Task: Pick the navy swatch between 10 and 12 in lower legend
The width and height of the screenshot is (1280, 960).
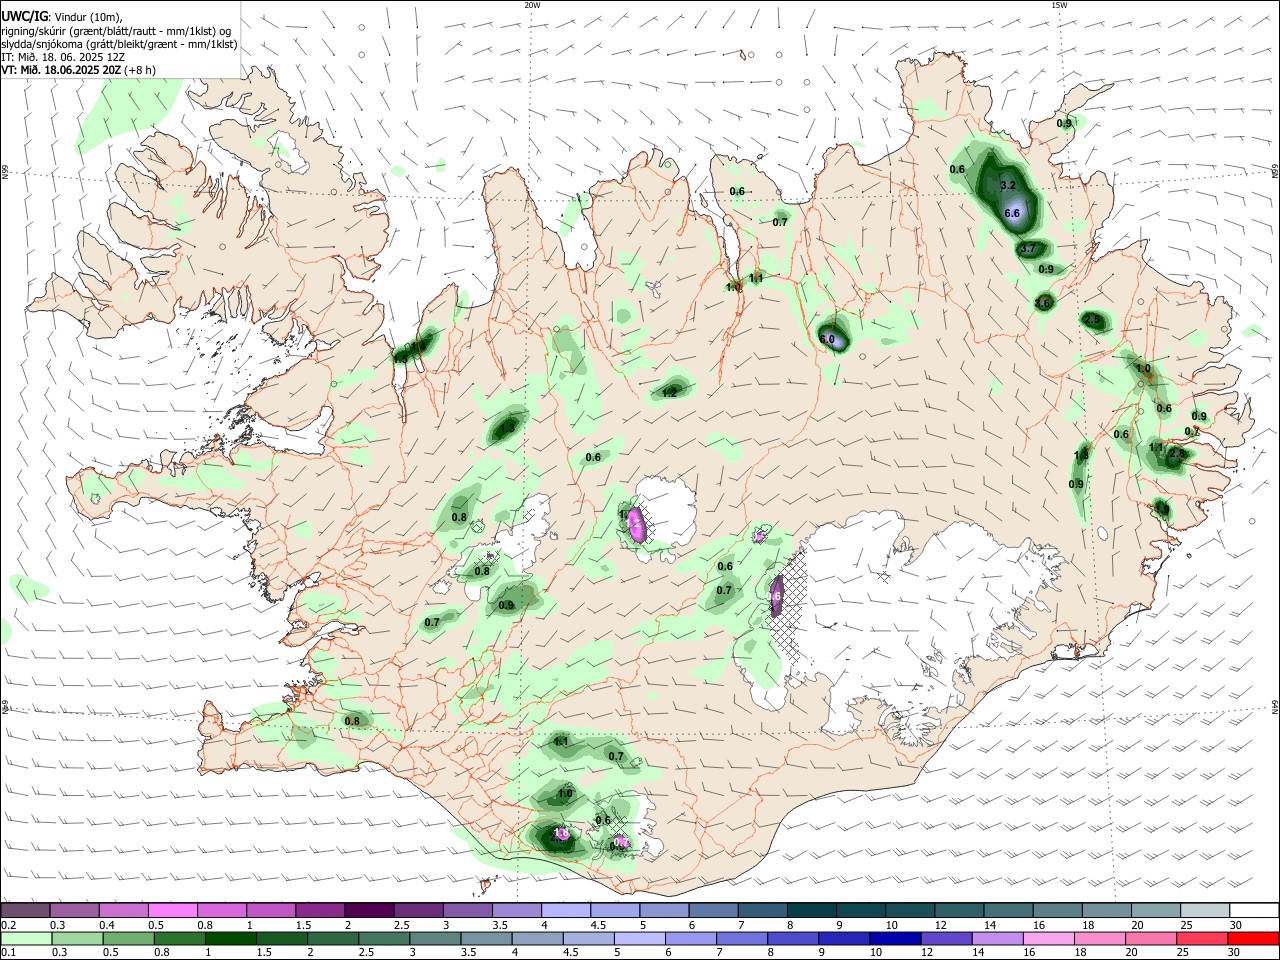Action: pyautogui.click(x=895, y=938)
